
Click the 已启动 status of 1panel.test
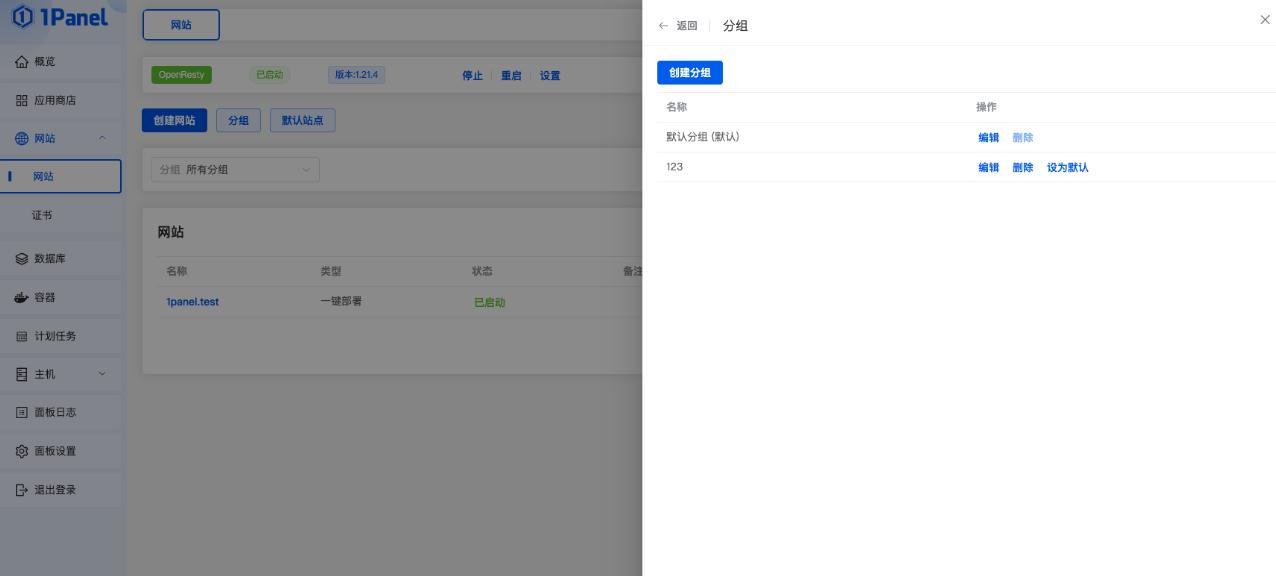pyautogui.click(x=489, y=302)
